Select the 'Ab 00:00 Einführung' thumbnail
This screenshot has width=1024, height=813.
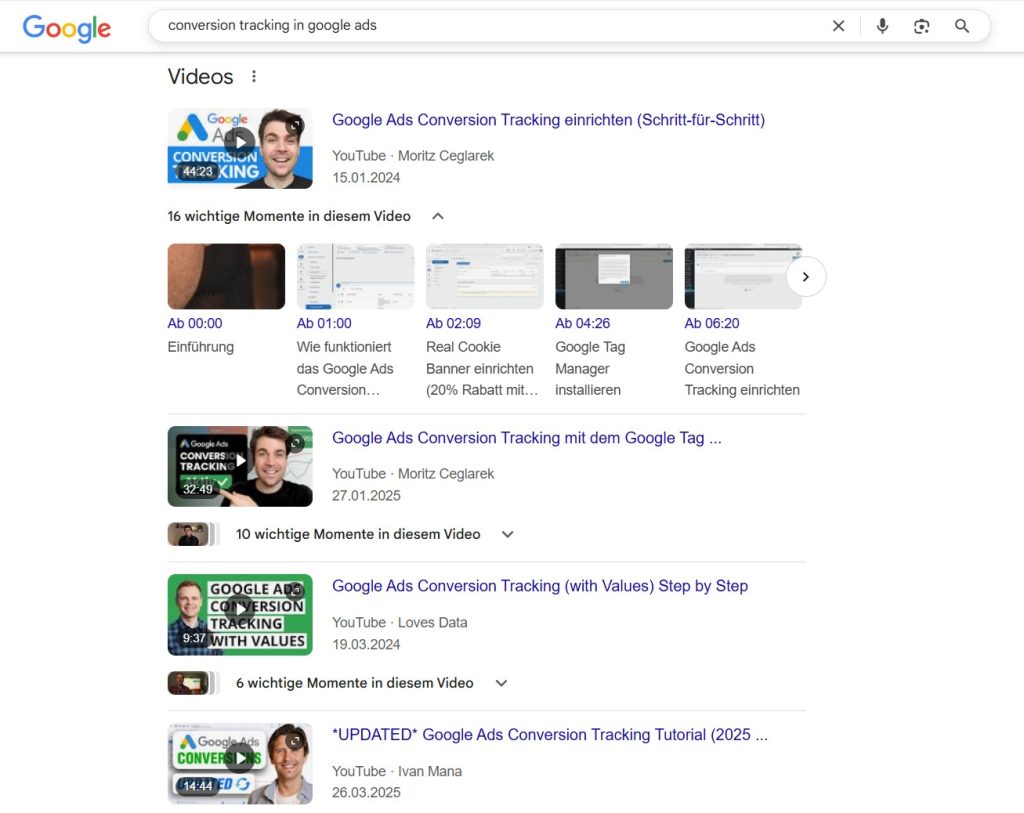pos(226,276)
